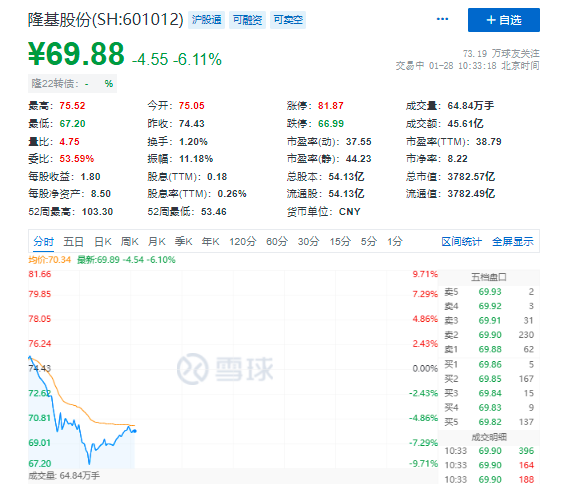Select the 卖3 order row at 69.91
The width and height of the screenshot is (567, 484).
[x=489, y=320]
